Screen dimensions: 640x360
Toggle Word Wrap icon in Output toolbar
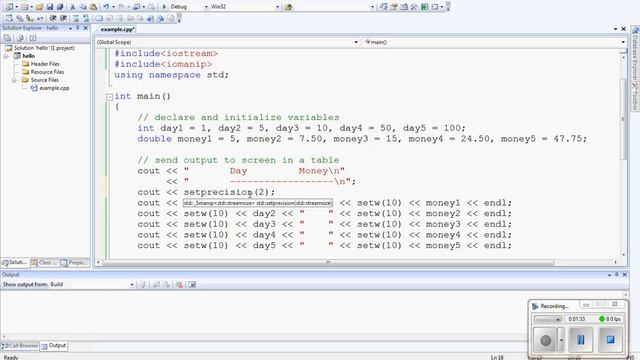pos(192,284)
